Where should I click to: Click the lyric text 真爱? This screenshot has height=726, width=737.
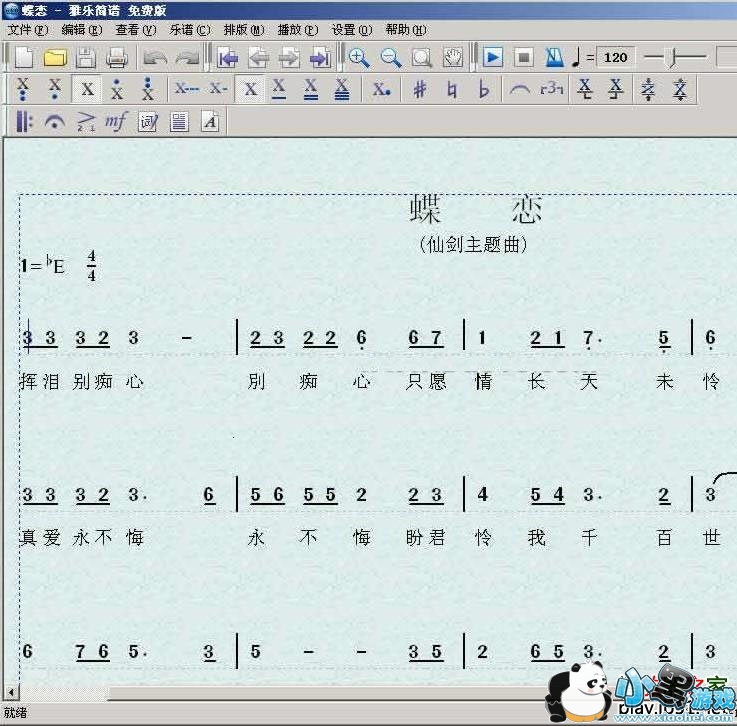(x=39, y=537)
